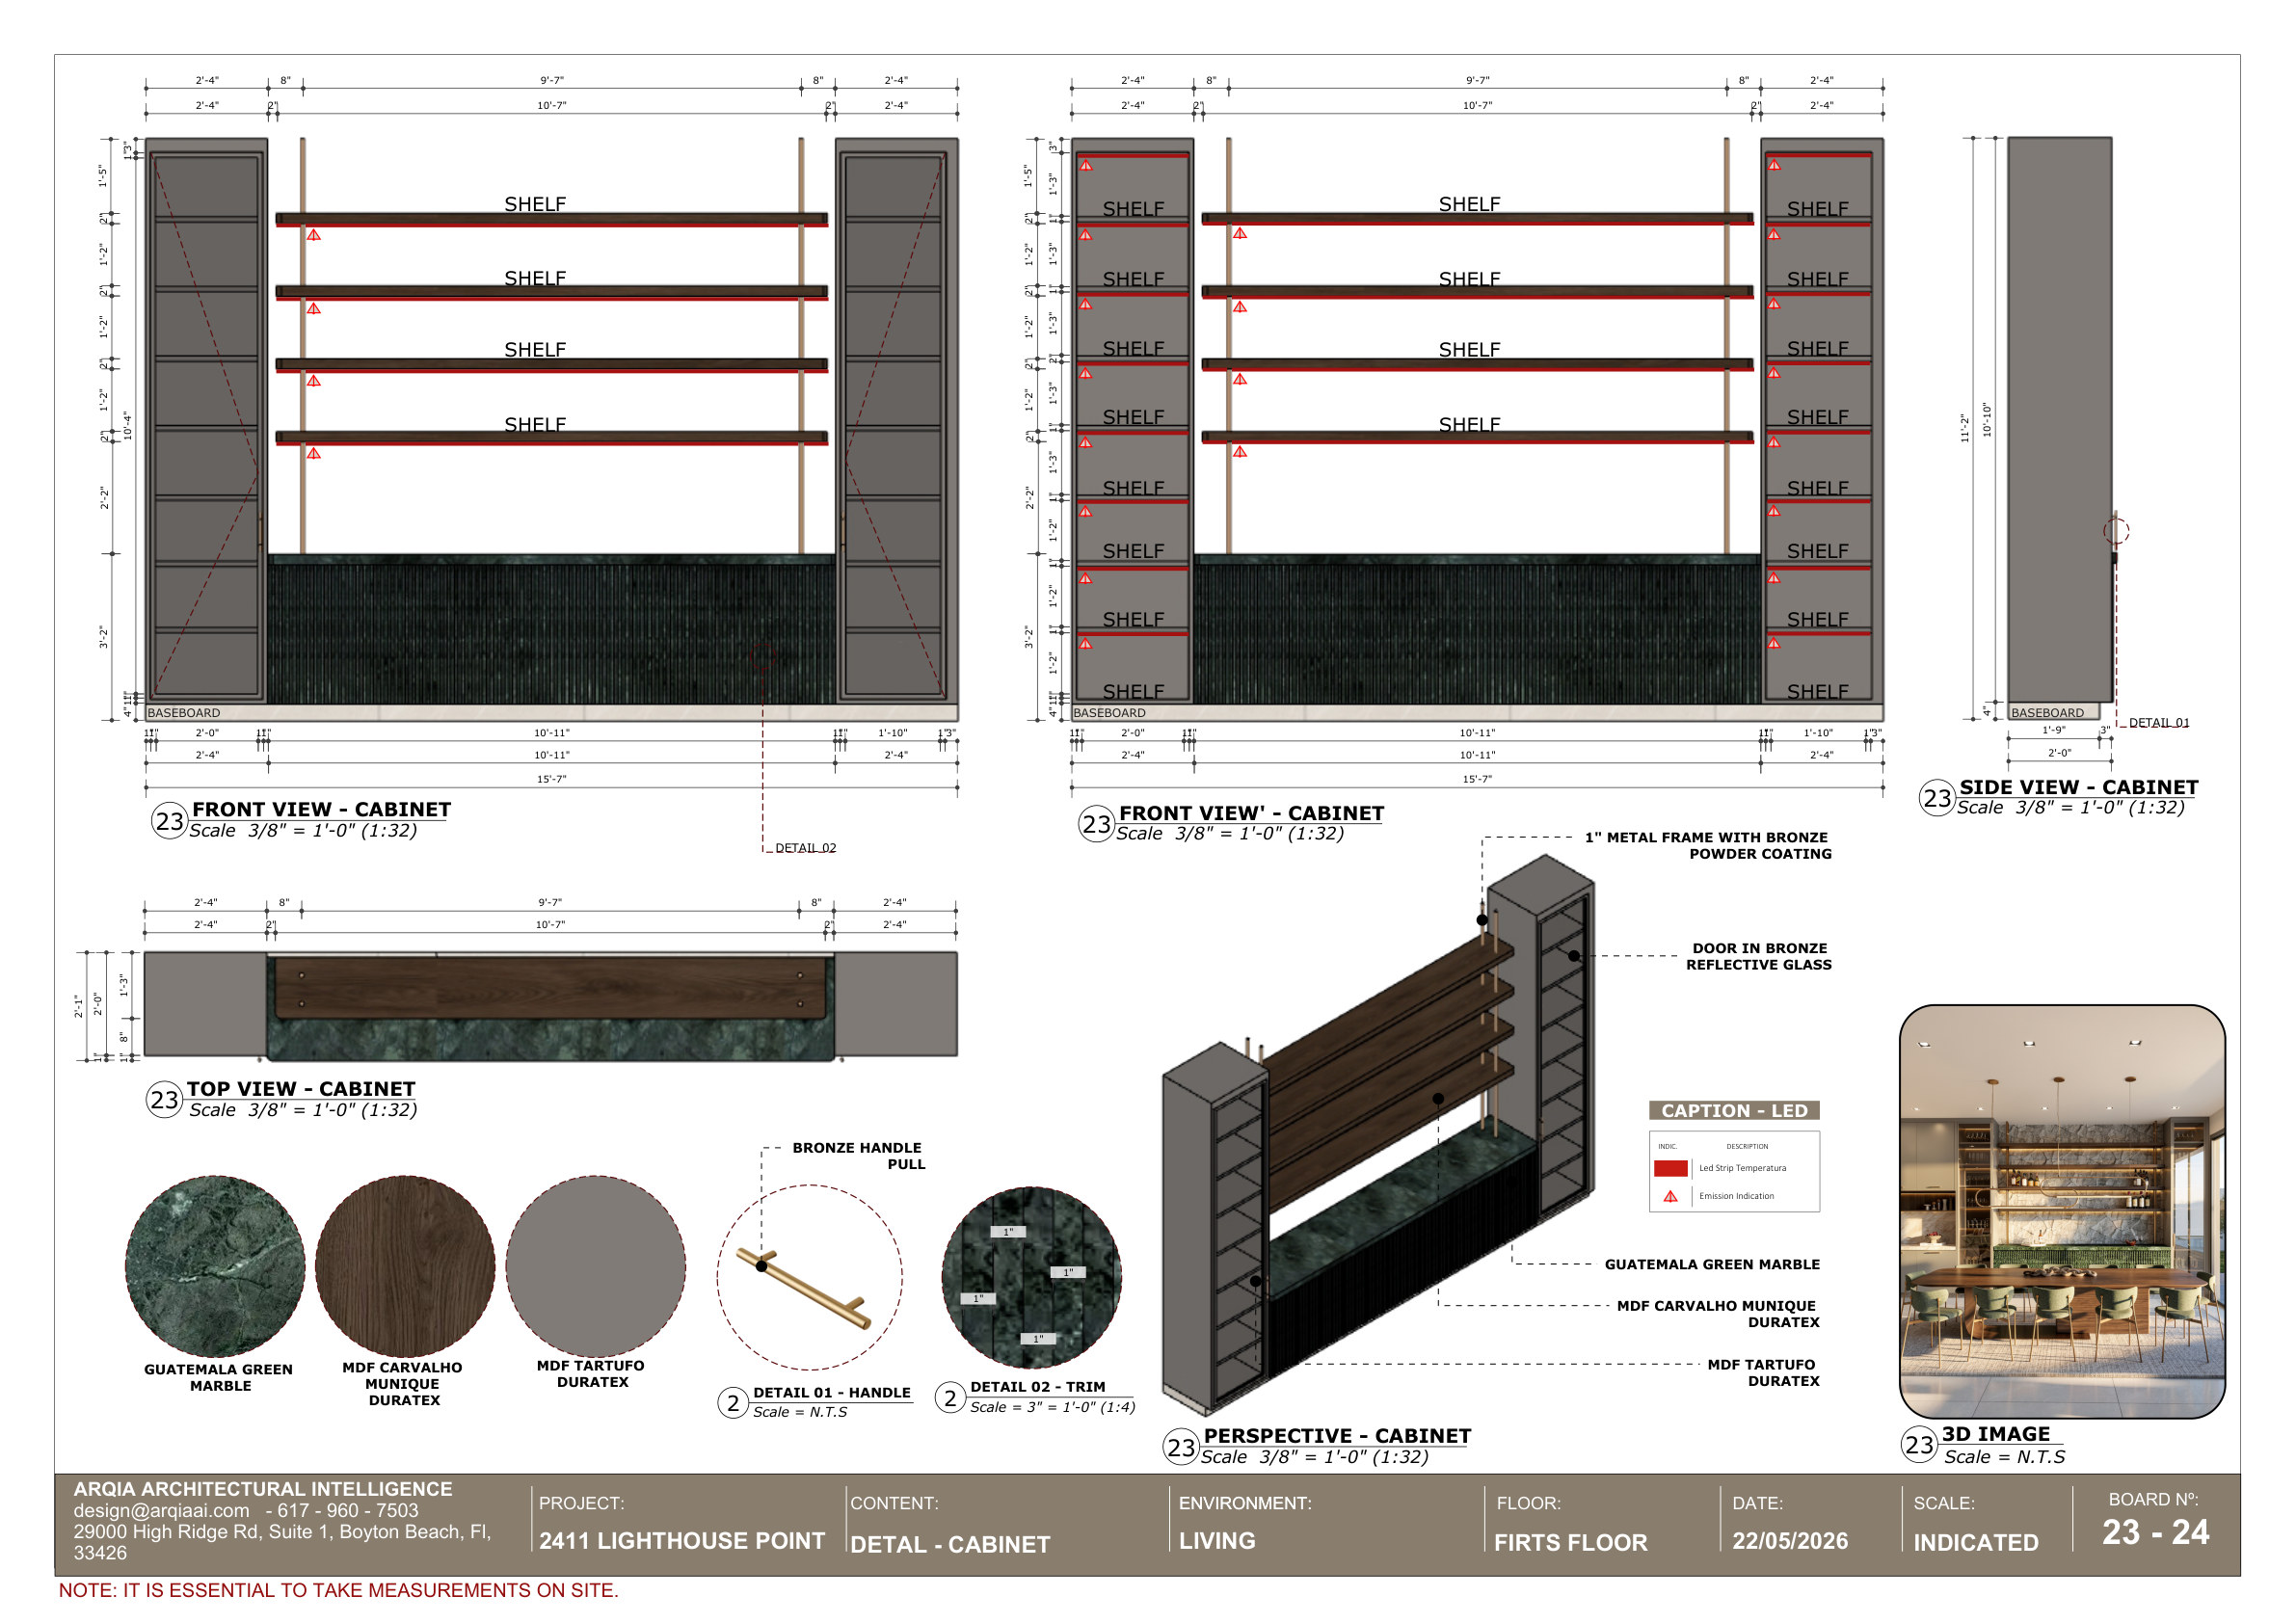The image size is (2296, 1623).
Task: Click the "FRONT VIEW' - CABINET" title
Action: click(1251, 813)
